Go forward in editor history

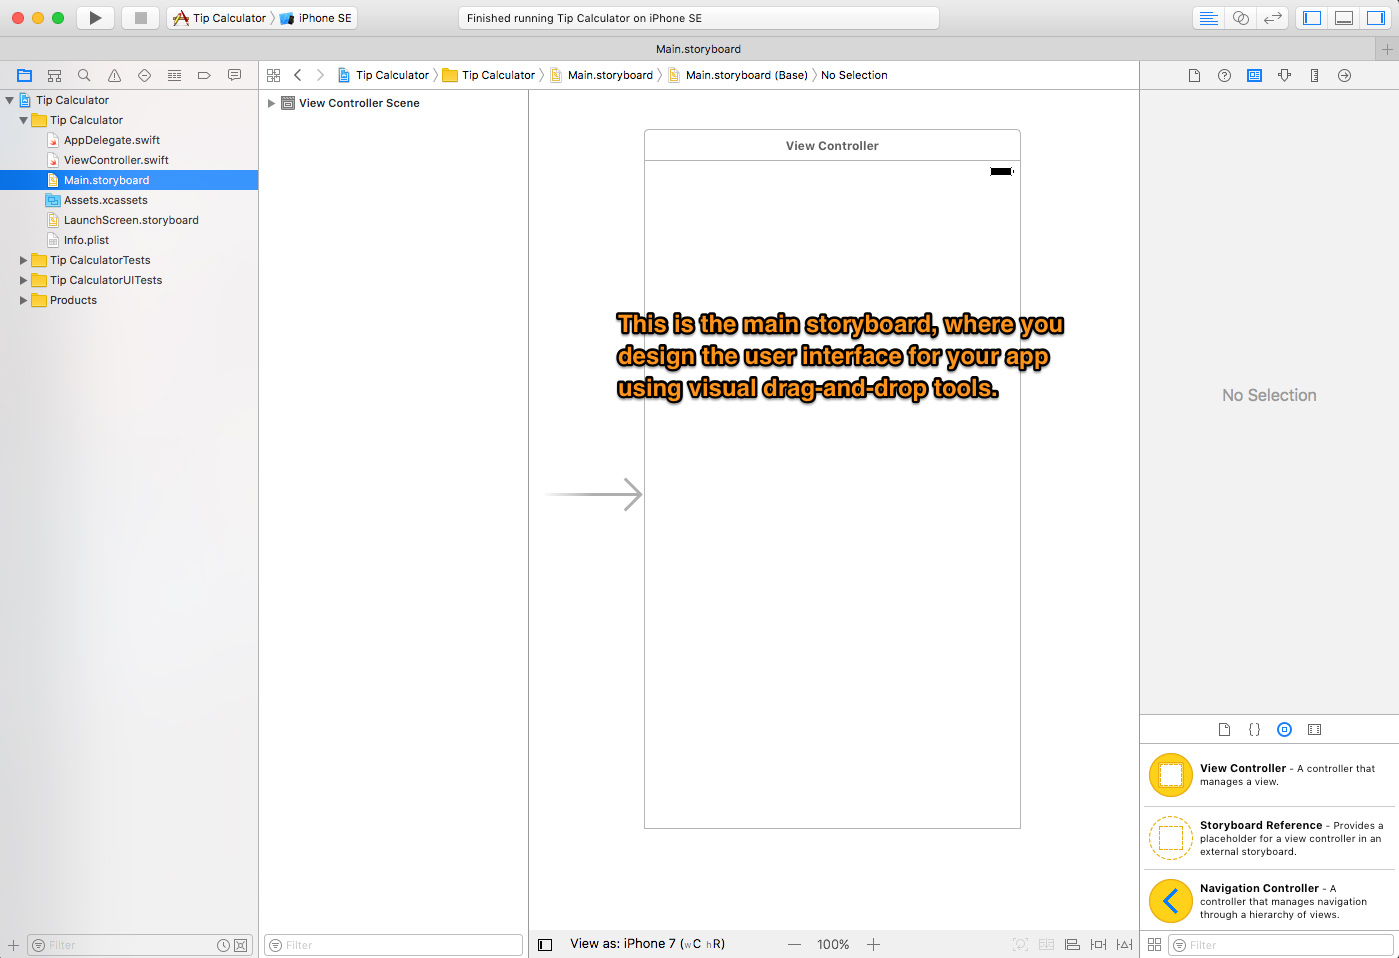coord(320,75)
